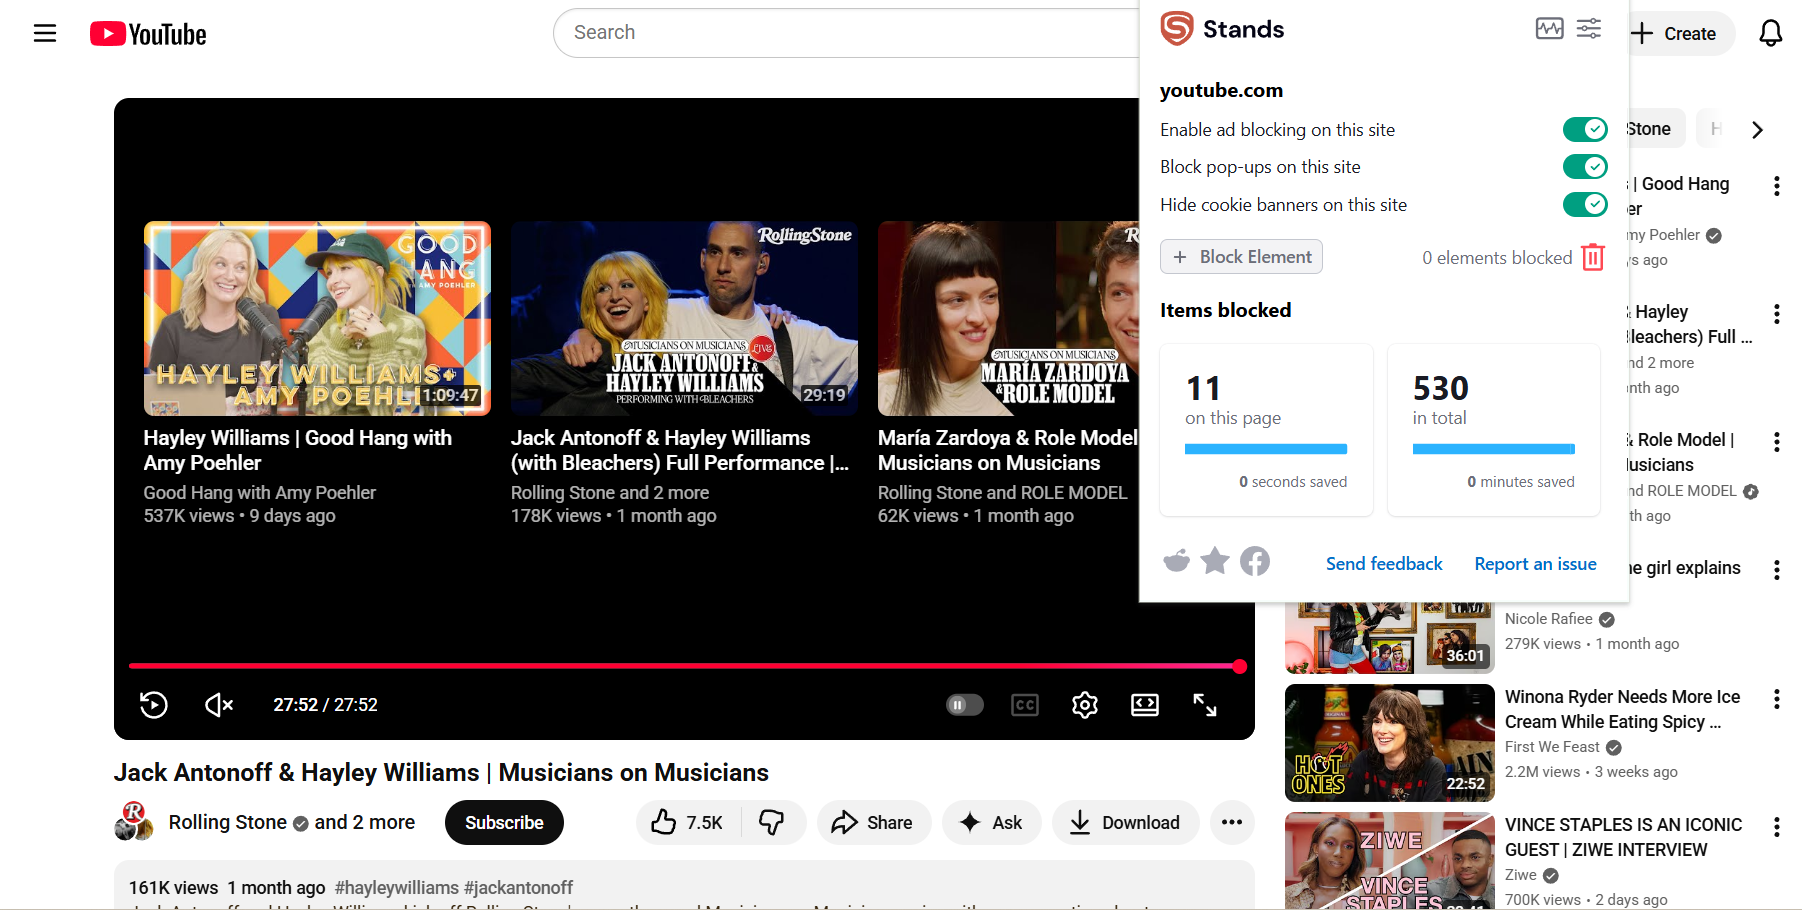
Task: Toggle autoplay in the video player
Action: point(963,705)
